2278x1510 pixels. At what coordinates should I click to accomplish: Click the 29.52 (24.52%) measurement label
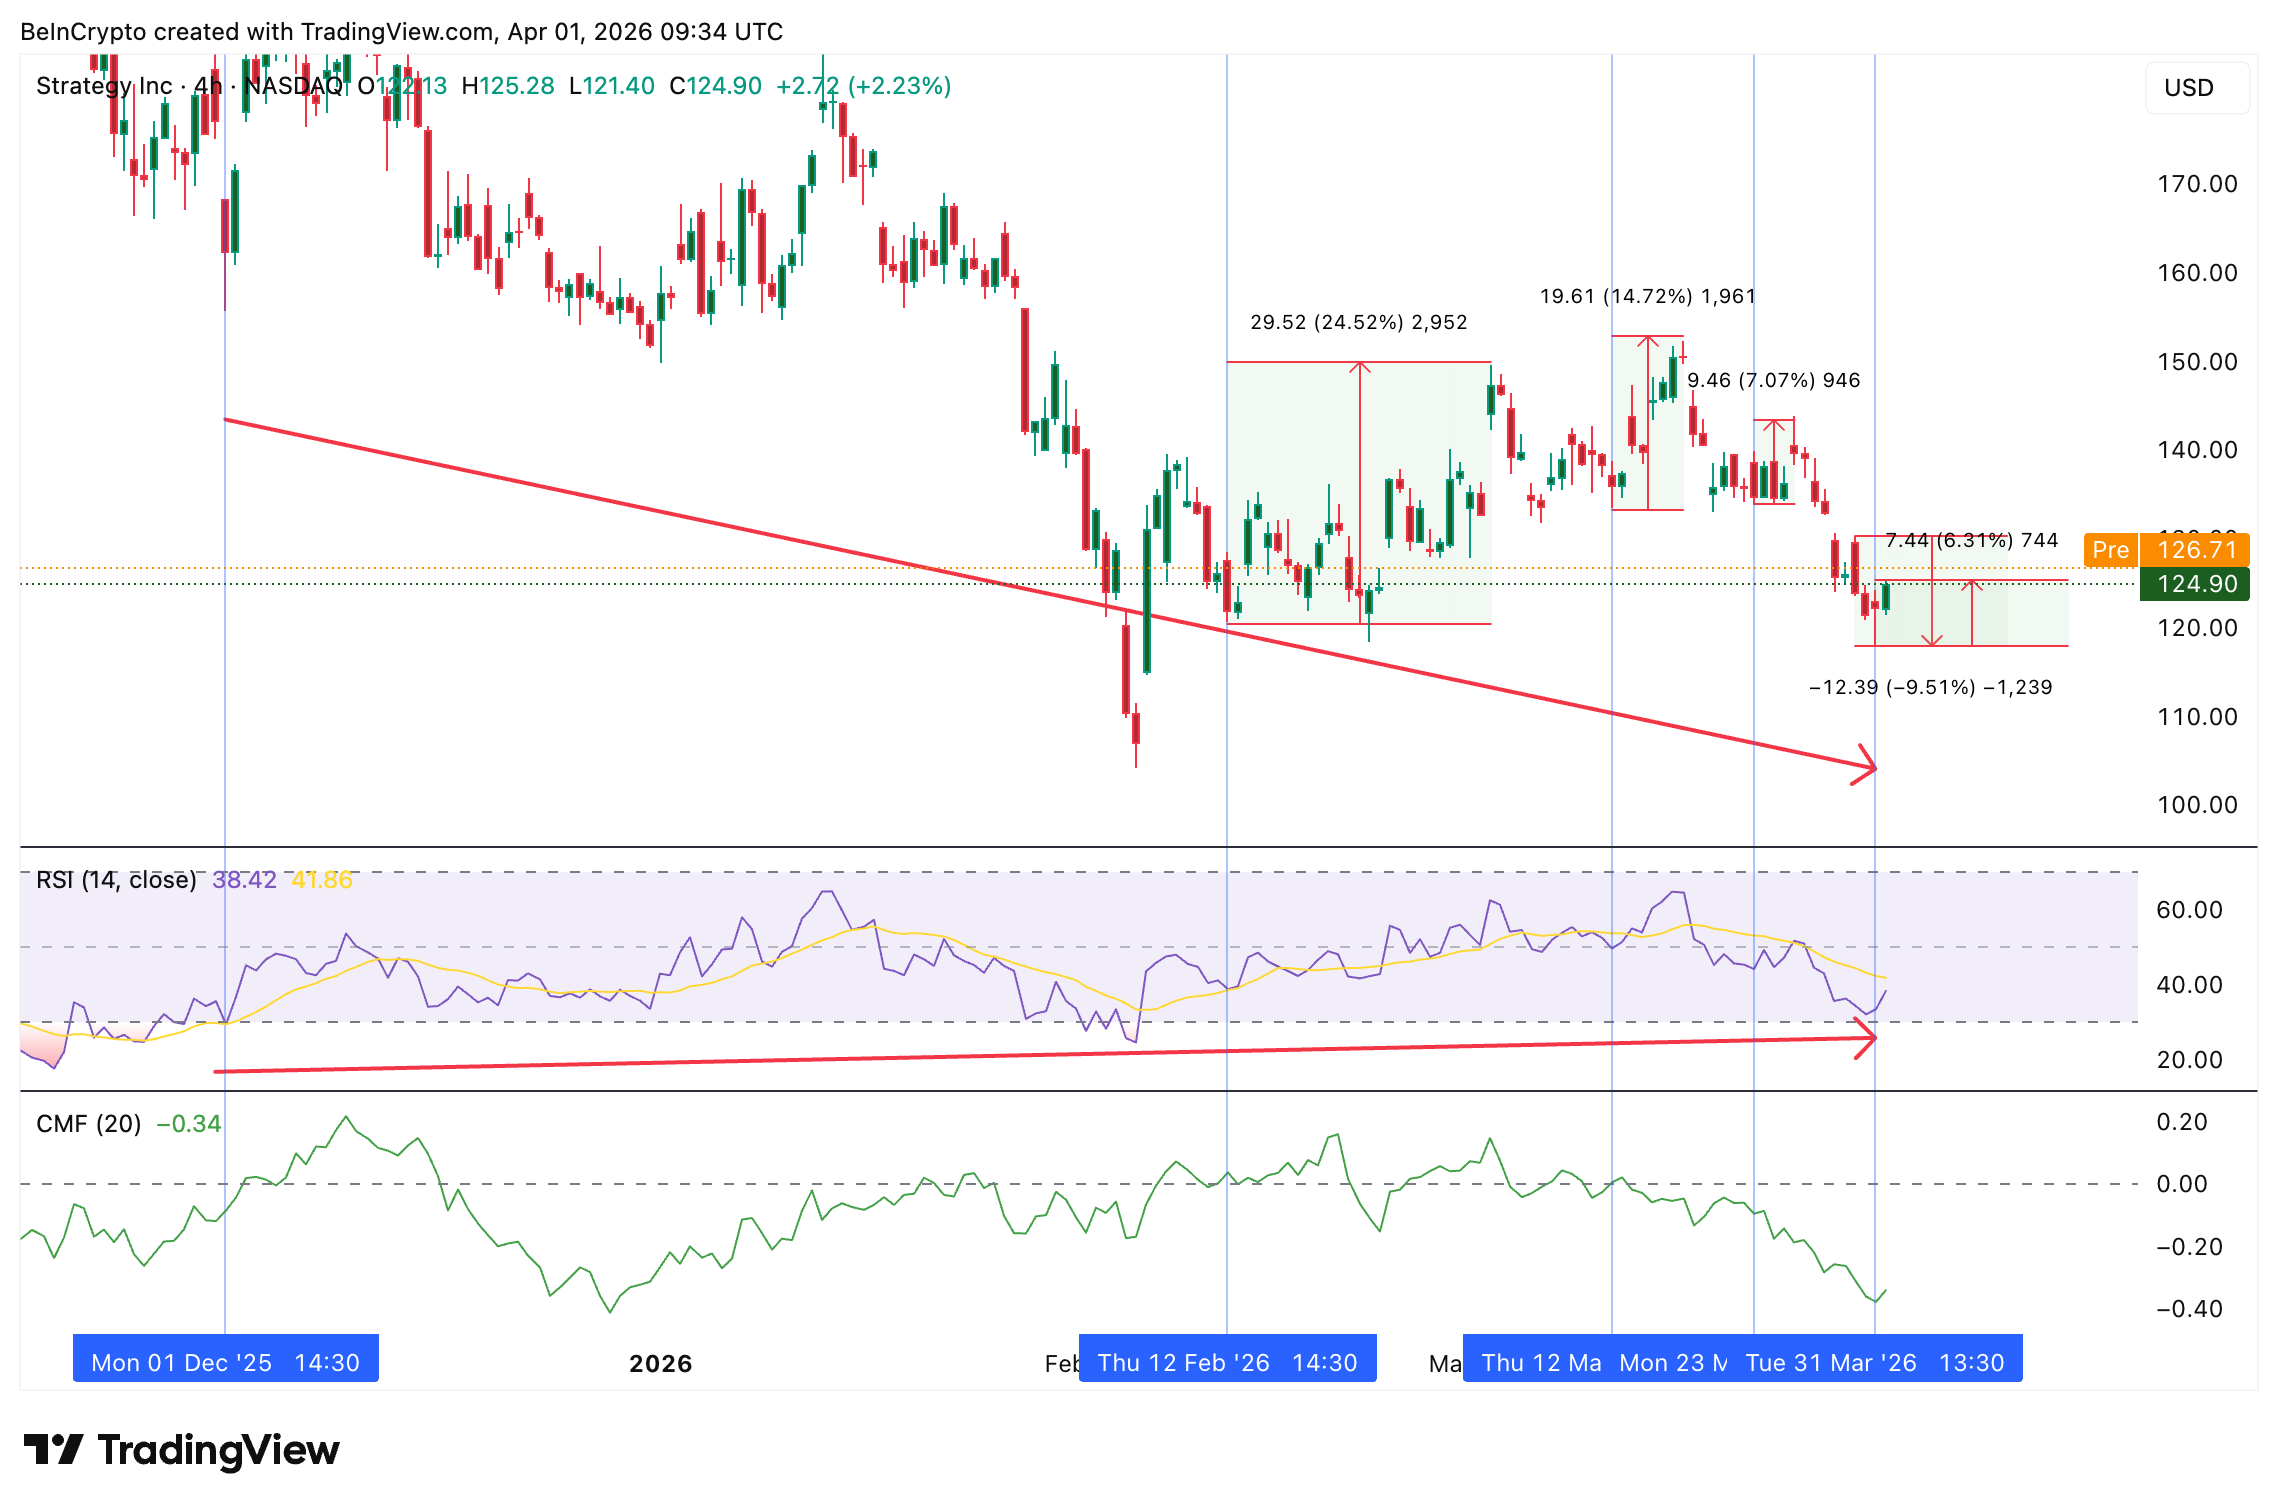[x=1358, y=322]
